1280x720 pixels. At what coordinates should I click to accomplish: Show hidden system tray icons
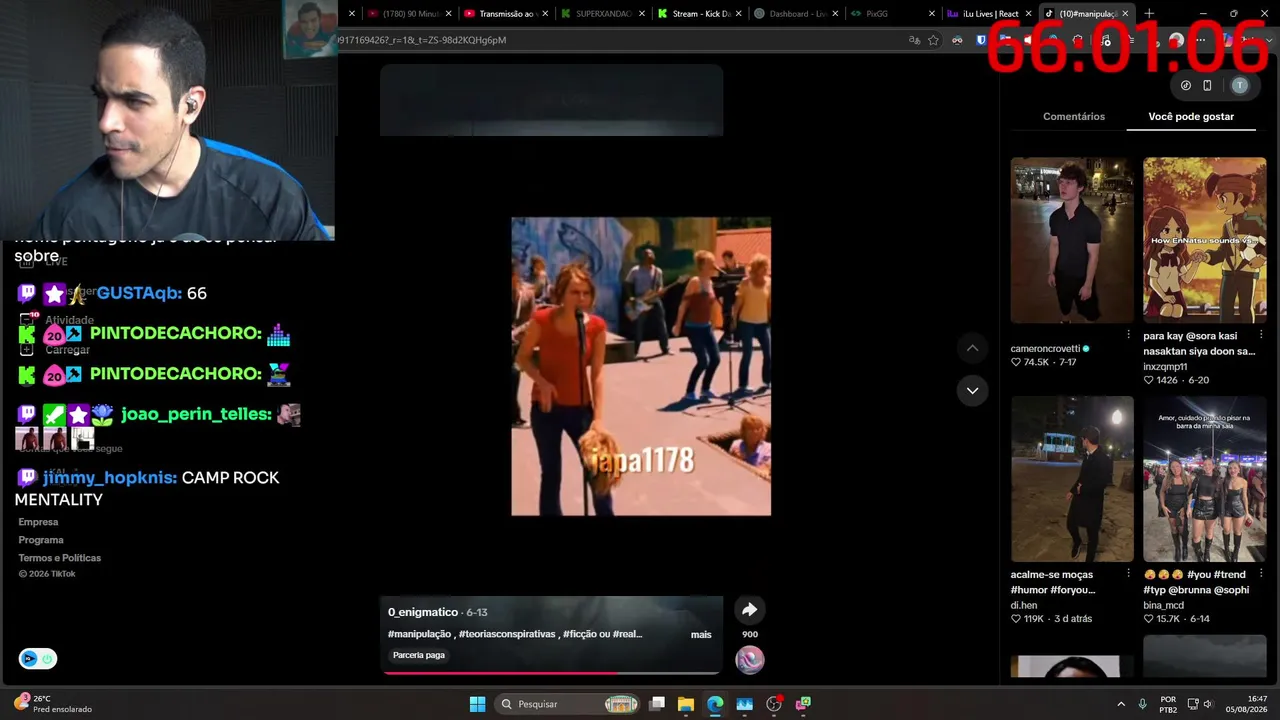pyautogui.click(x=1121, y=704)
